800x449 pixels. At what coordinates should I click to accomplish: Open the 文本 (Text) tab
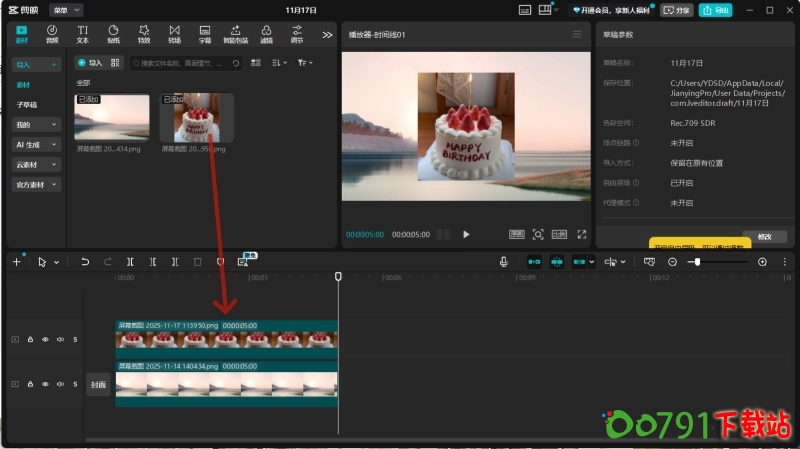(82, 34)
